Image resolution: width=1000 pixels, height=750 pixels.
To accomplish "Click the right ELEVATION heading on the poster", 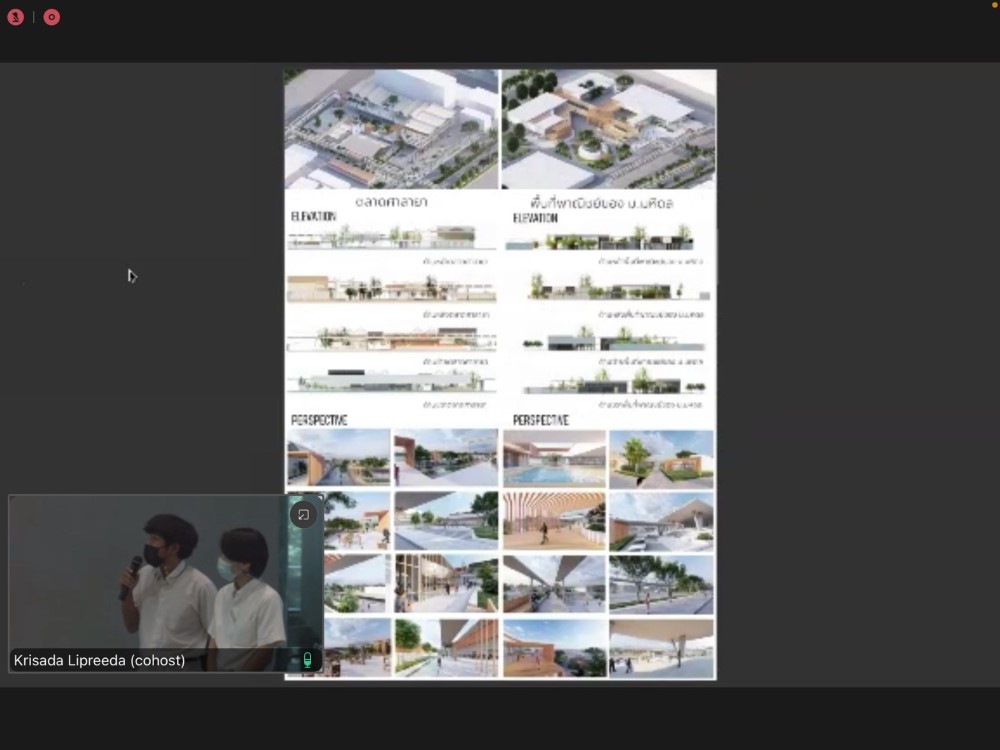I will [x=535, y=218].
